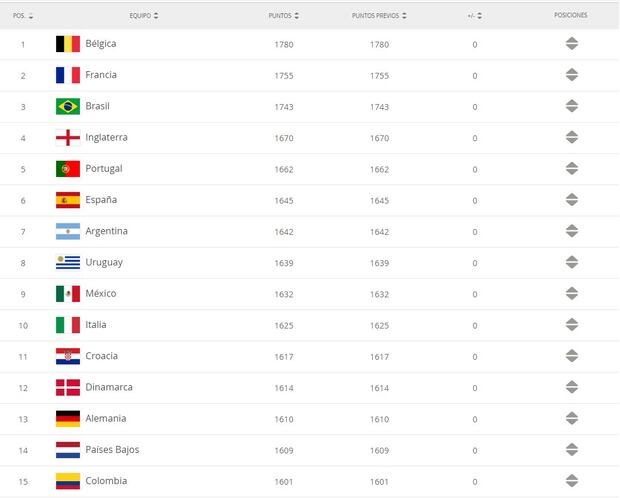Sort table by PUNTOS column
Image resolution: width=620 pixels, height=498 pixels.
pyautogui.click(x=284, y=16)
